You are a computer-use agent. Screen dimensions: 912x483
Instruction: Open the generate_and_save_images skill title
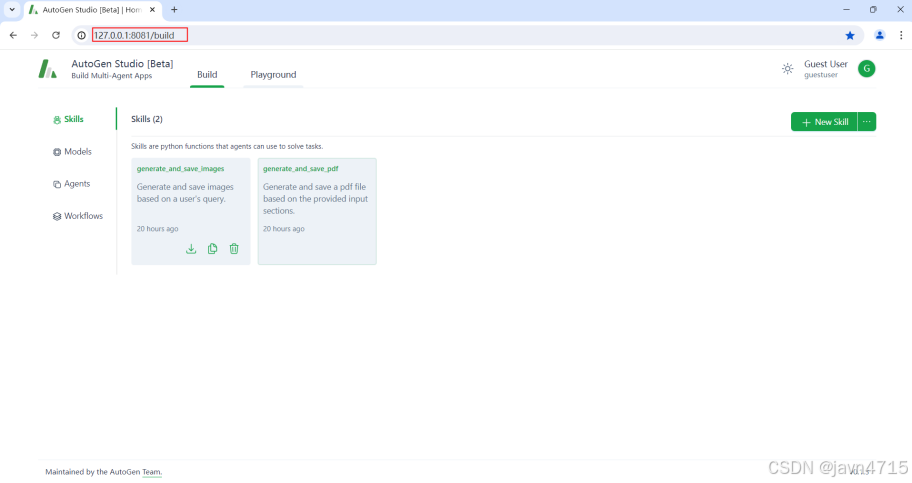pyautogui.click(x=180, y=169)
